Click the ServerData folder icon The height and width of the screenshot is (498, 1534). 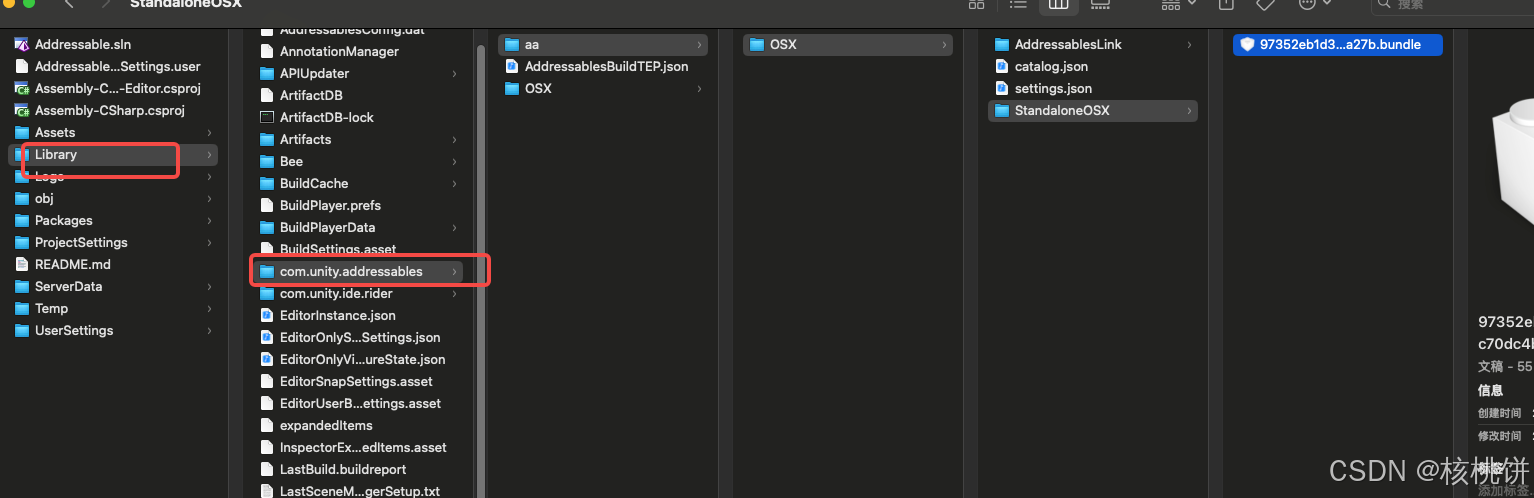(22, 286)
